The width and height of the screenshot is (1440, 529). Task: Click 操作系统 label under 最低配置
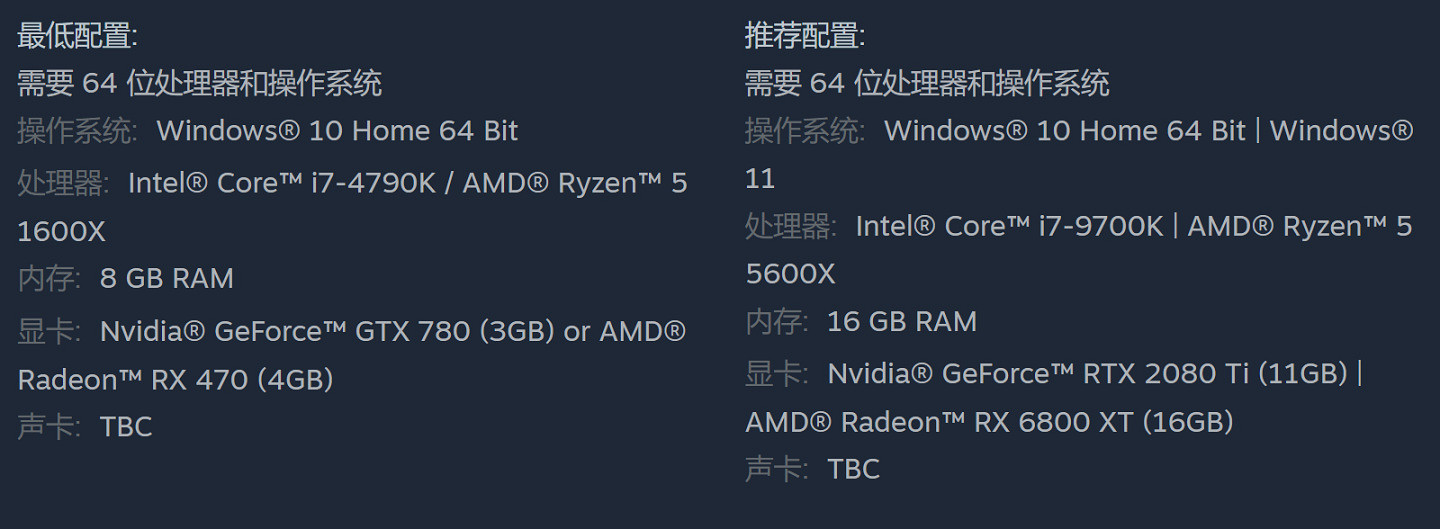(76, 131)
